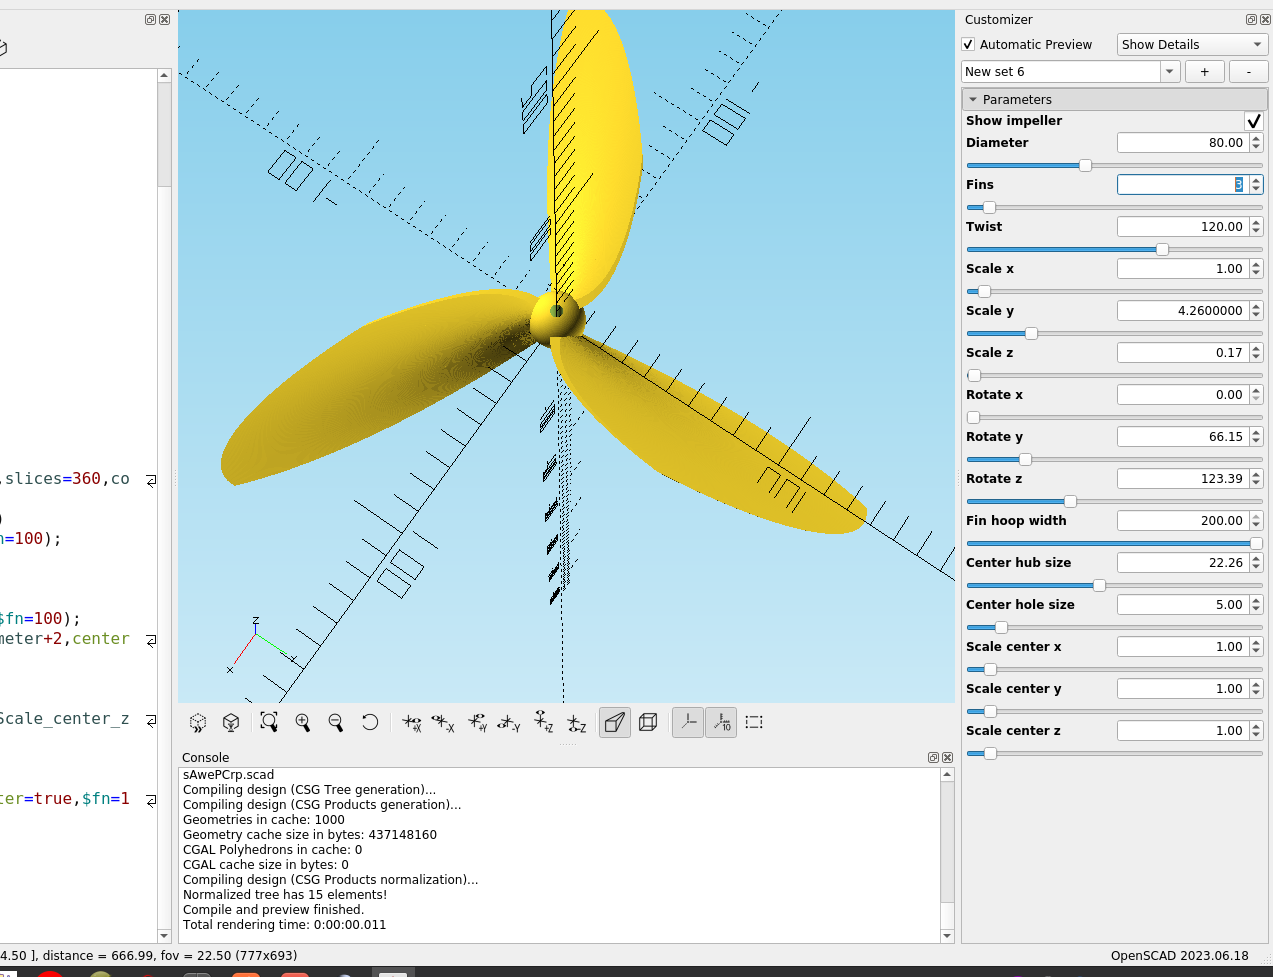The width and height of the screenshot is (1273, 977).
Task: Select the Zoom In viewport icon
Action: tap(303, 722)
